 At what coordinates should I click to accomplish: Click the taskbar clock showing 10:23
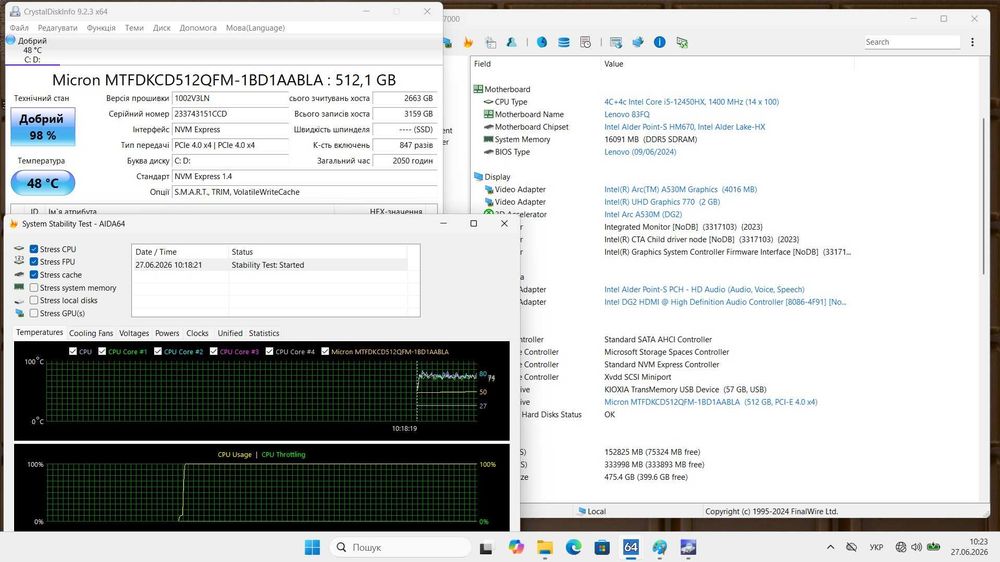click(969, 547)
